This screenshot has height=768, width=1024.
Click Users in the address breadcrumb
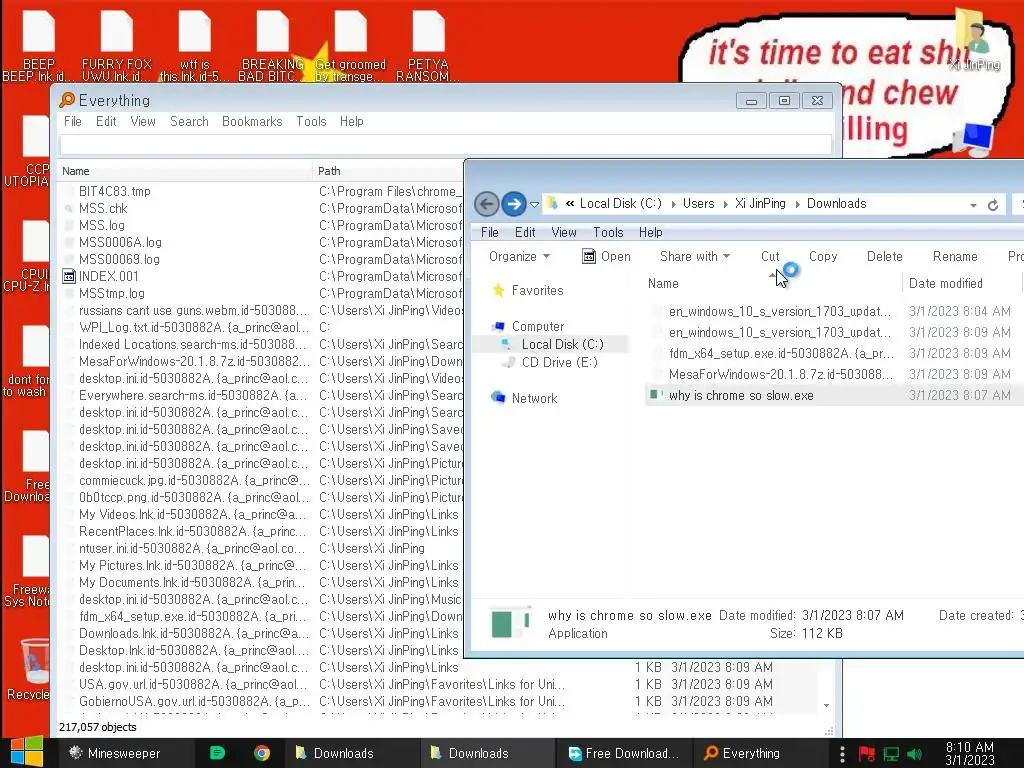[x=698, y=204]
